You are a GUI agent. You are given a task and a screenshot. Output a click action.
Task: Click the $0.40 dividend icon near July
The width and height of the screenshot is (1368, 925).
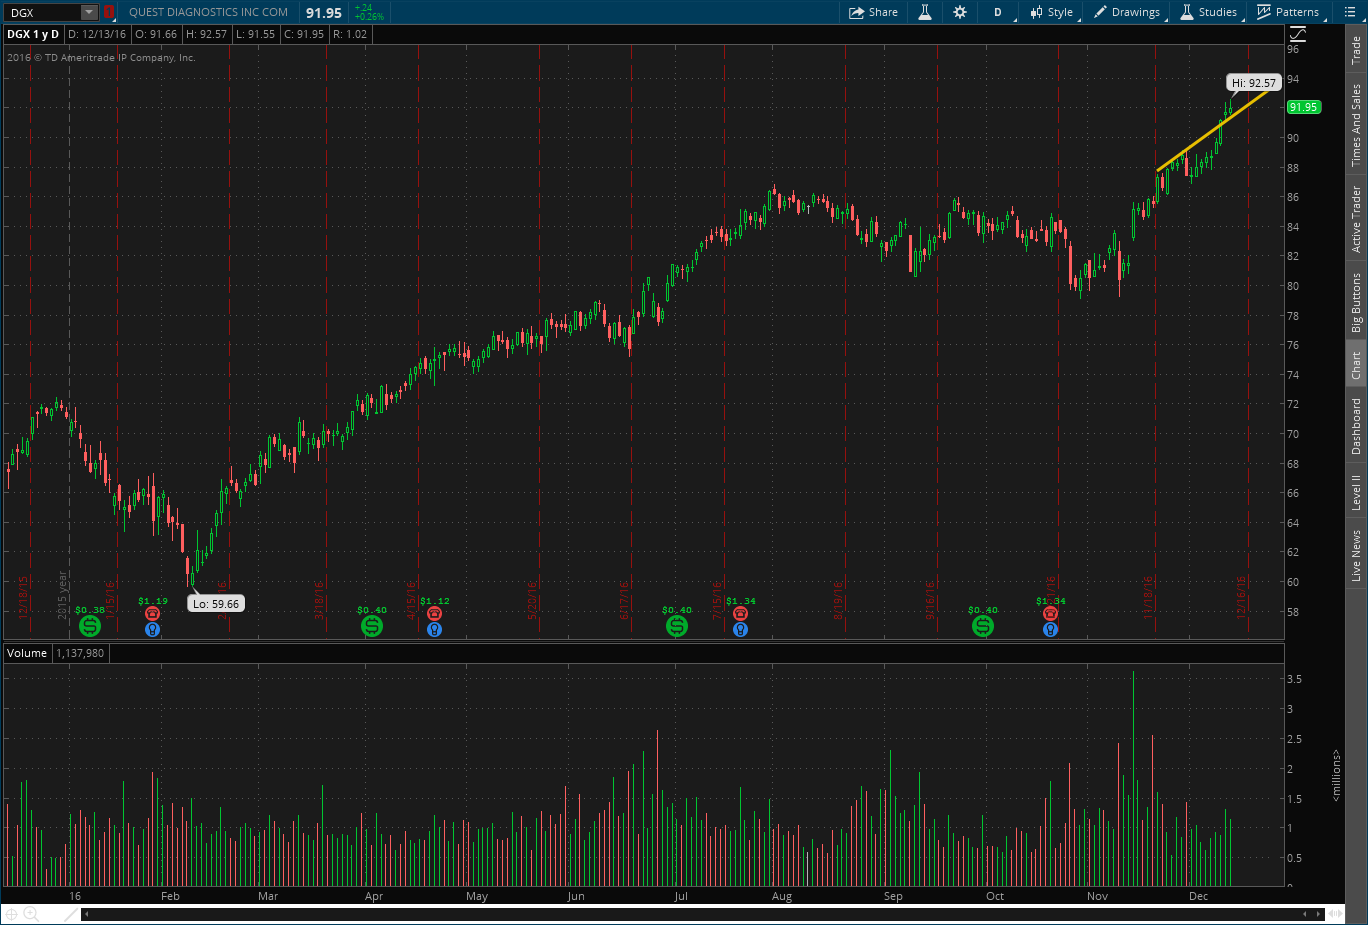pyautogui.click(x=677, y=626)
